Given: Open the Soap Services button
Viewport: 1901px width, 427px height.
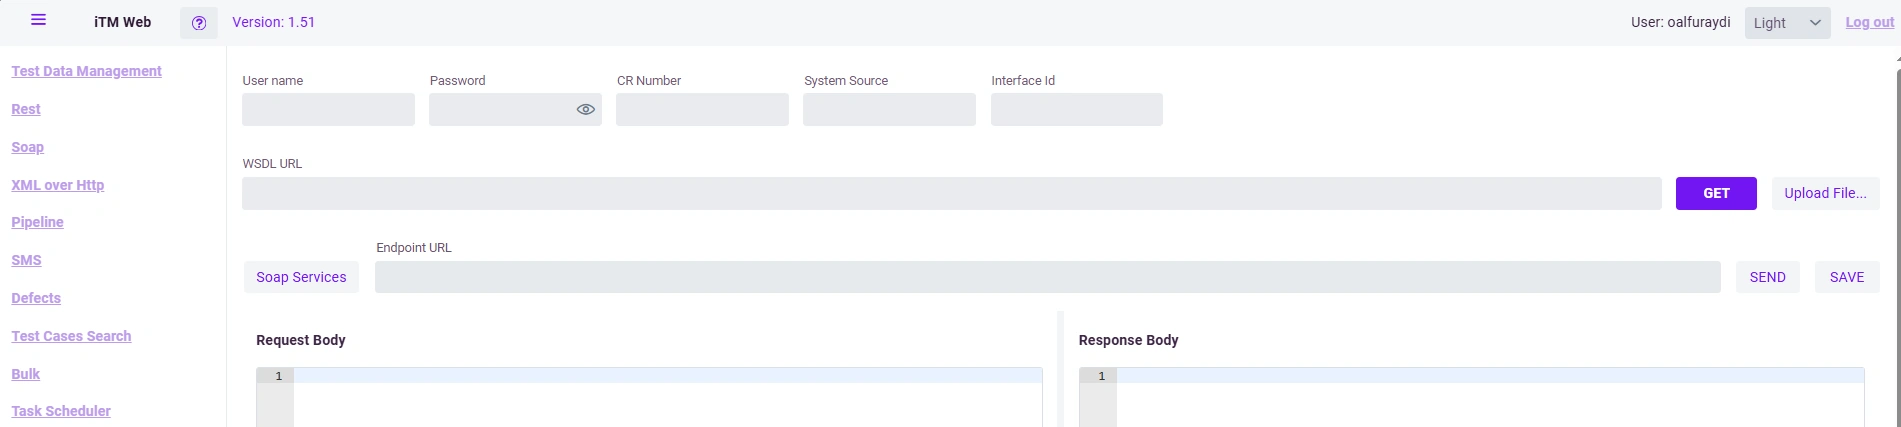Looking at the screenshot, I should [x=301, y=278].
